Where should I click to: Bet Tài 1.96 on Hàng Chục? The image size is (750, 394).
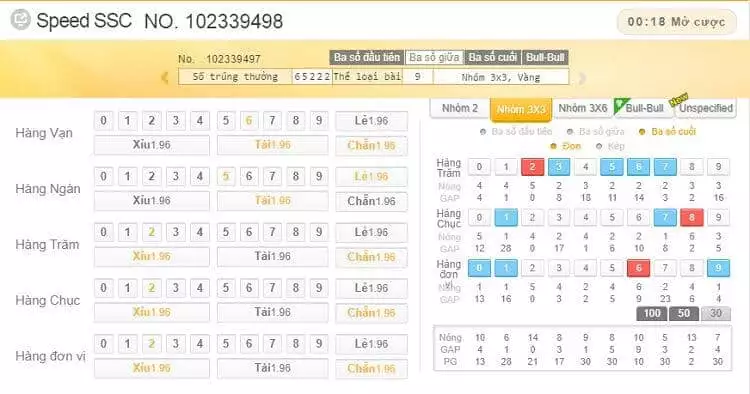click(x=273, y=312)
